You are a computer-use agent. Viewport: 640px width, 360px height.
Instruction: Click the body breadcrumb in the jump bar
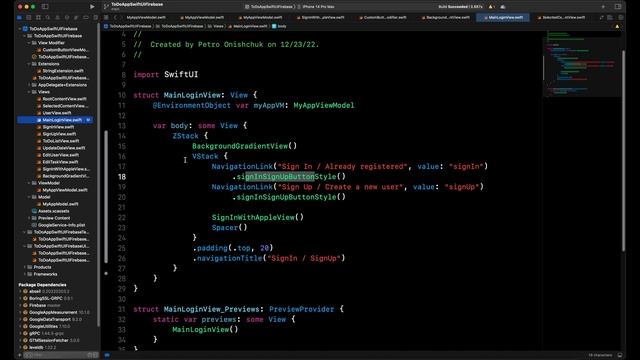279,26
